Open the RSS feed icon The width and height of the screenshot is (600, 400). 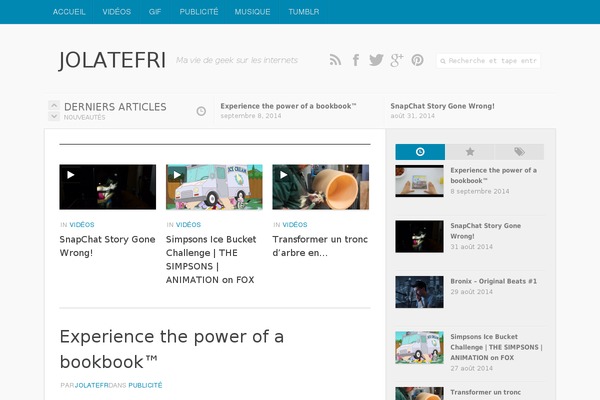point(335,60)
